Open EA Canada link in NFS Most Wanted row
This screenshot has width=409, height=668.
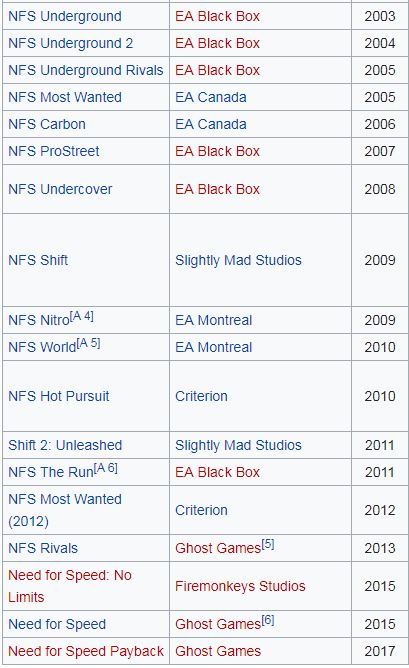pos(211,97)
